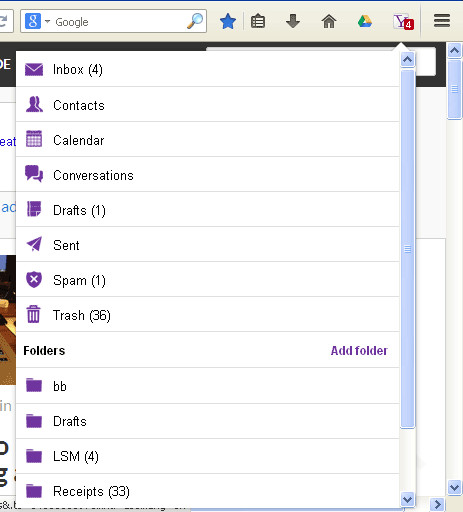This screenshot has height=512, width=463.
Task: Open Trash (36) menu entry
Action: click(208, 314)
